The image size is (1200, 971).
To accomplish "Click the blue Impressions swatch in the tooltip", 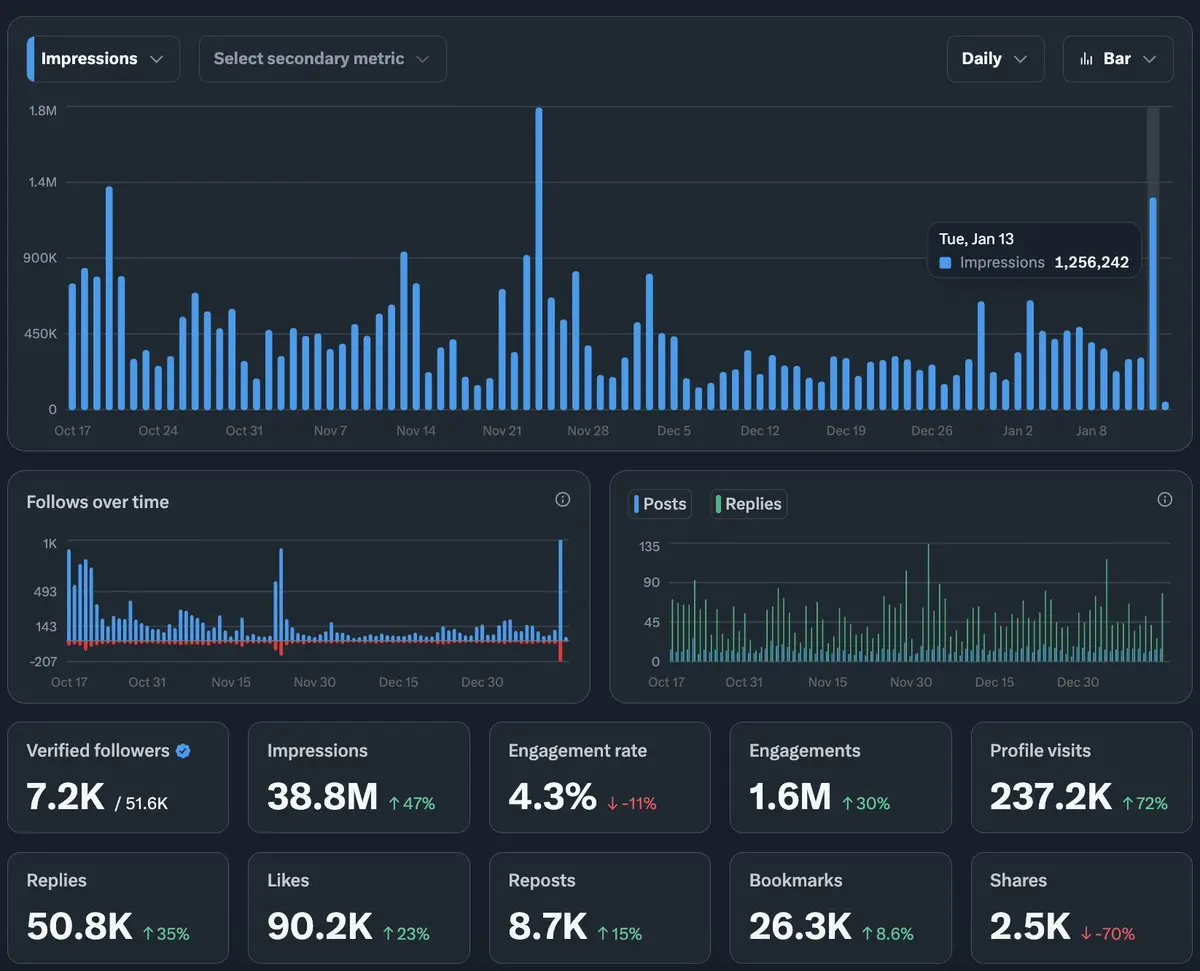I will tap(945, 263).
